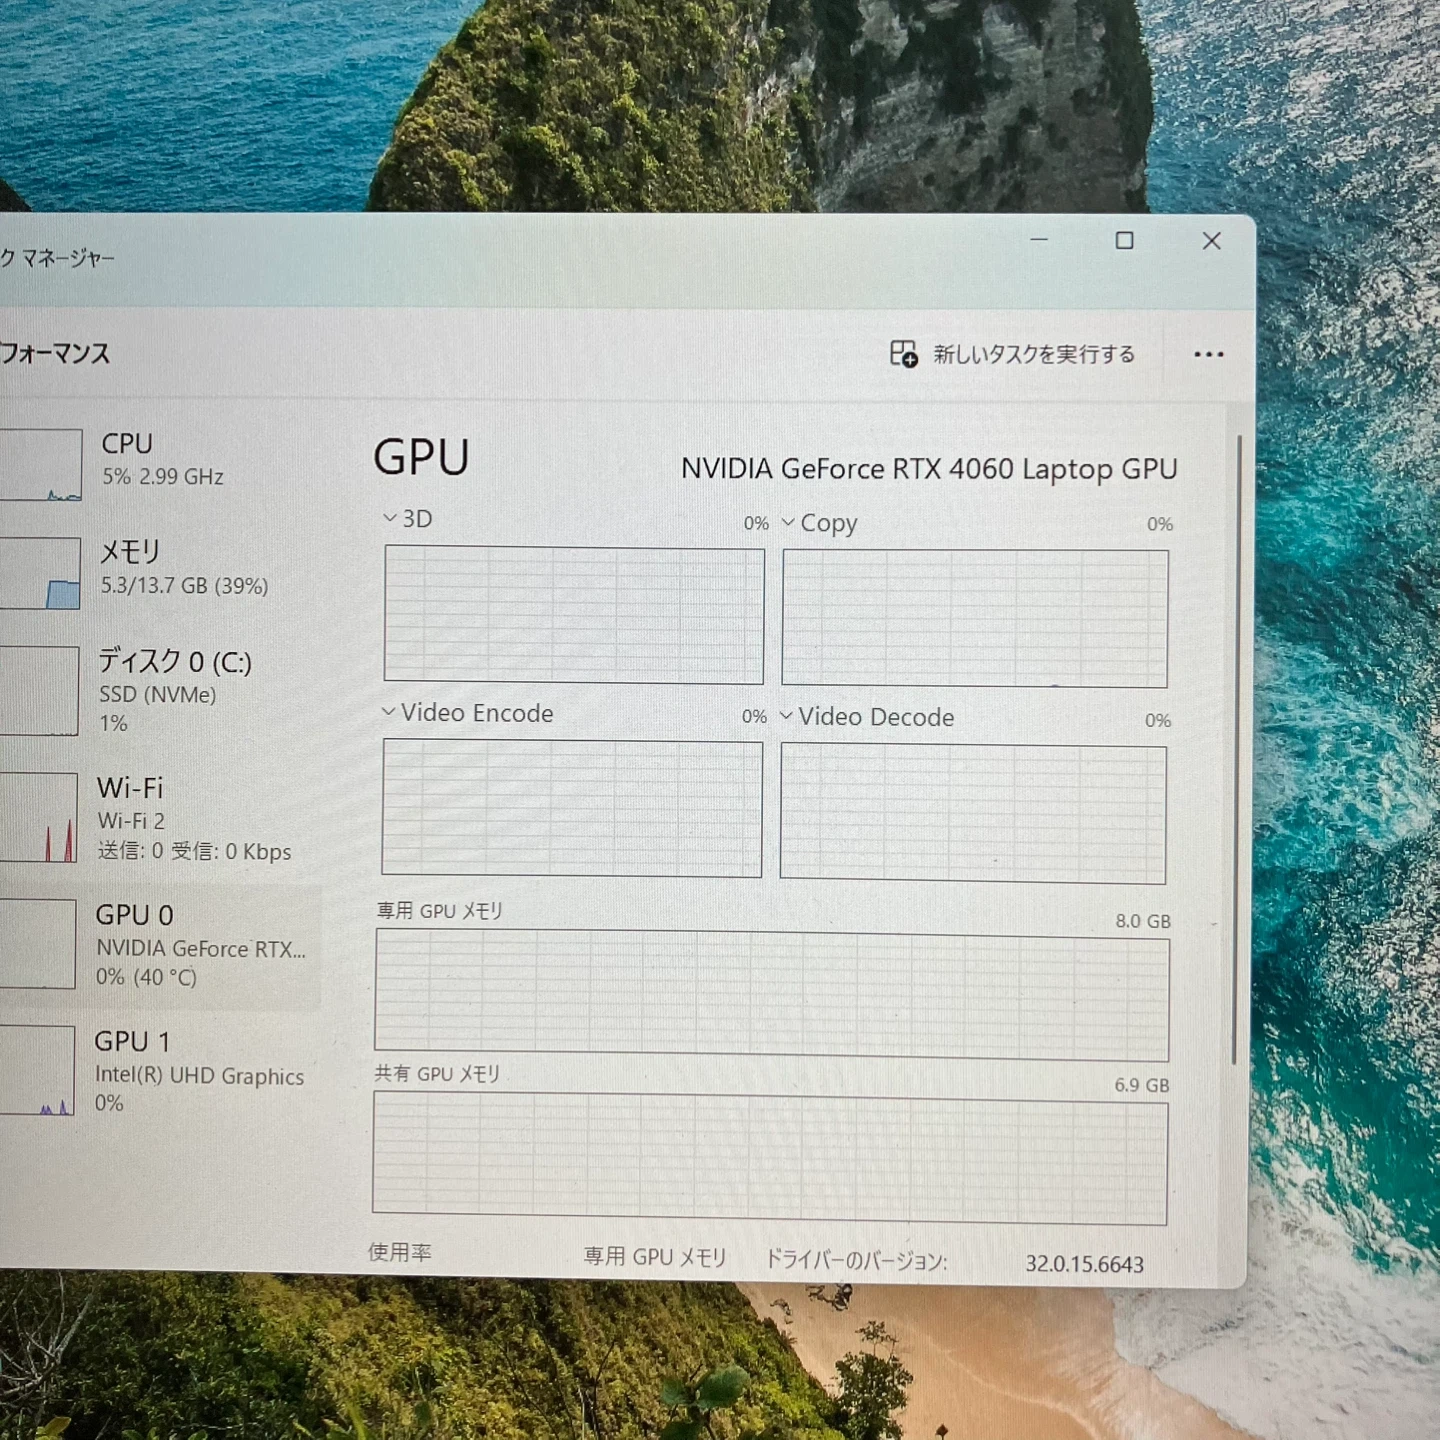
Task: Click the vertical scrollbar of GPU panel
Action: [x=1237, y=750]
